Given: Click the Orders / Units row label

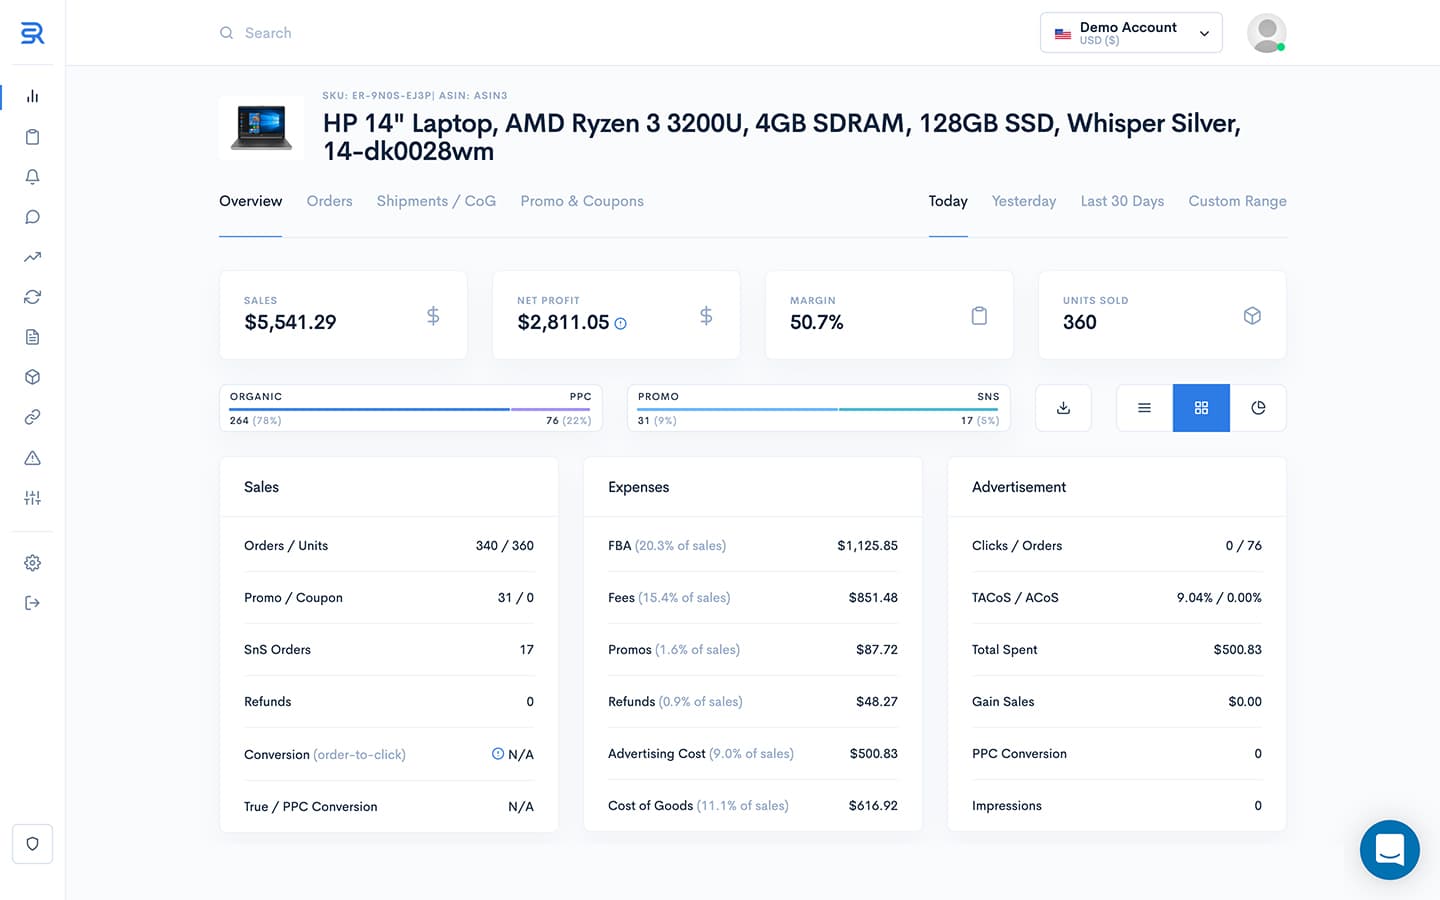Looking at the screenshot, I should [286, 546].
